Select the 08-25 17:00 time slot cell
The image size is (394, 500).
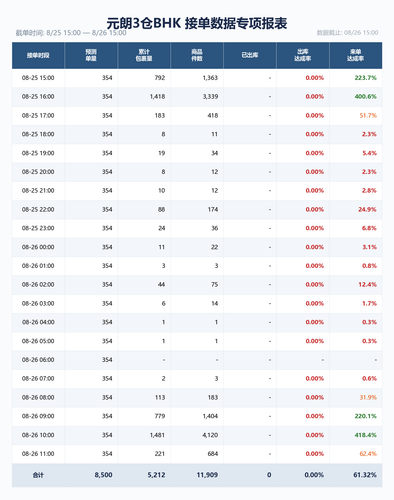tap(38, 116)
